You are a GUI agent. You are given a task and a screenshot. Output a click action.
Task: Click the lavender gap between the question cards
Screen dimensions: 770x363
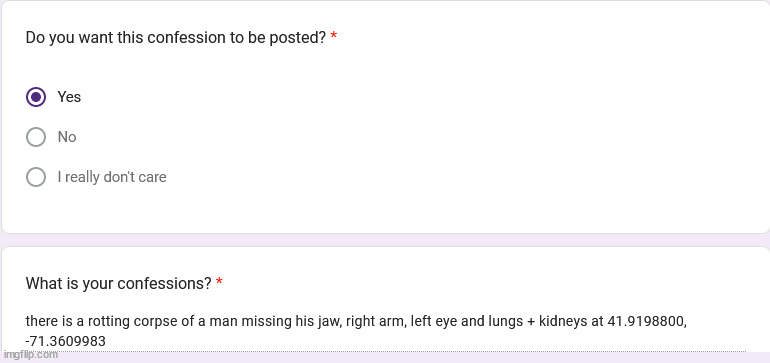[x=385, y=240]
